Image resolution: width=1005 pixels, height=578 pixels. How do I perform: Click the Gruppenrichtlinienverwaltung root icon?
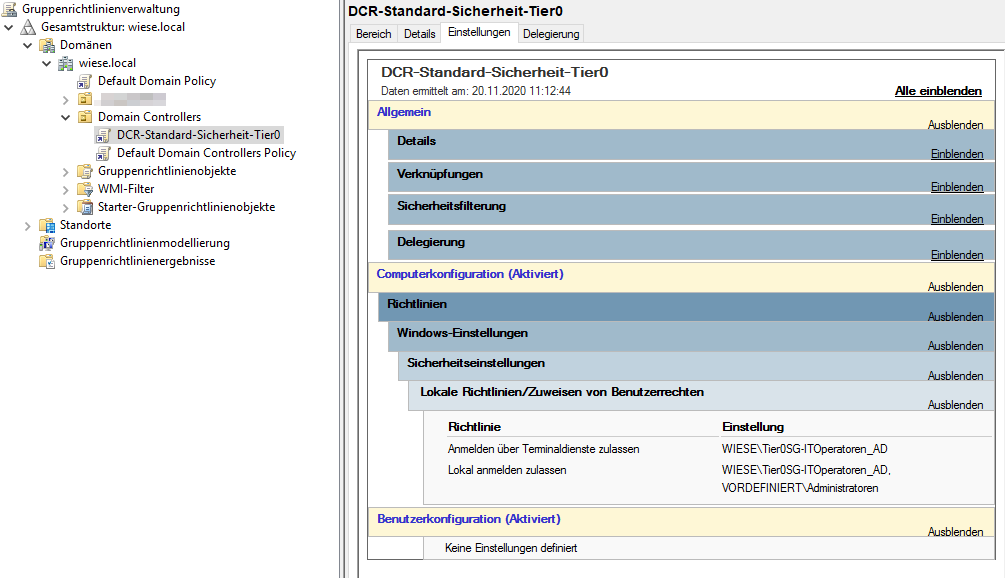pos(10,9)
